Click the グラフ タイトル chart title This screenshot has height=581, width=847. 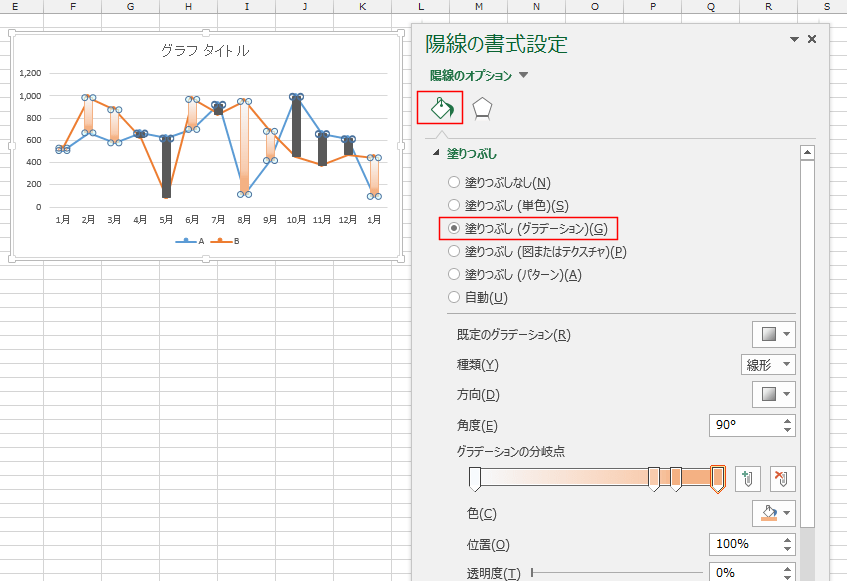click(205, 51)
